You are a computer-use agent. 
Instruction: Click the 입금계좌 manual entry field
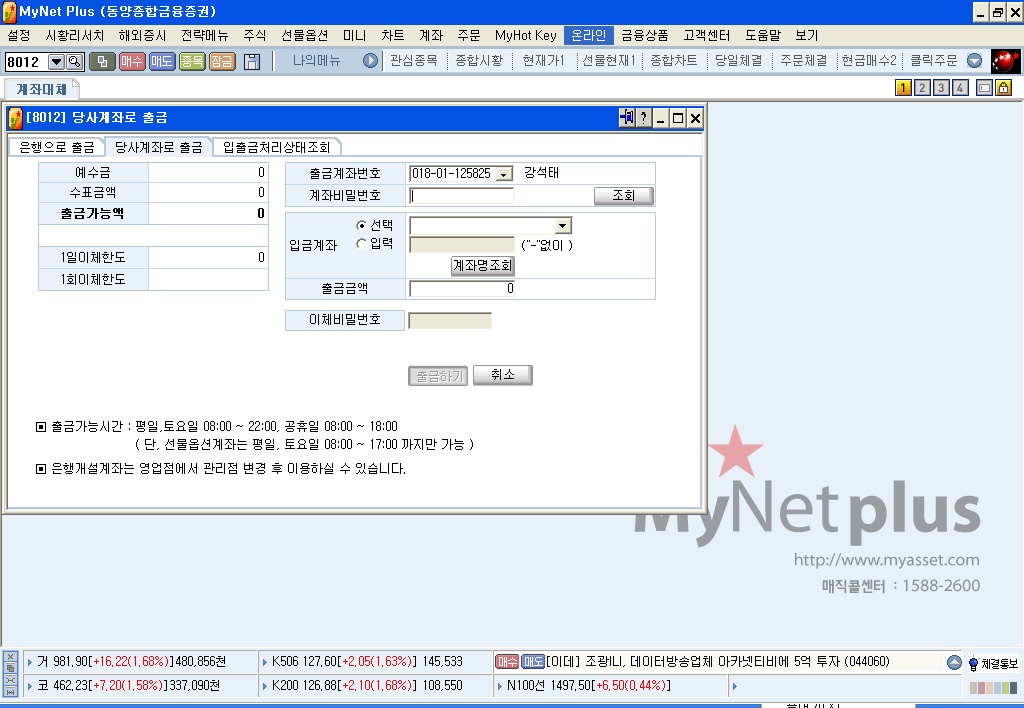pyautogui.click(x=462, y=245)
